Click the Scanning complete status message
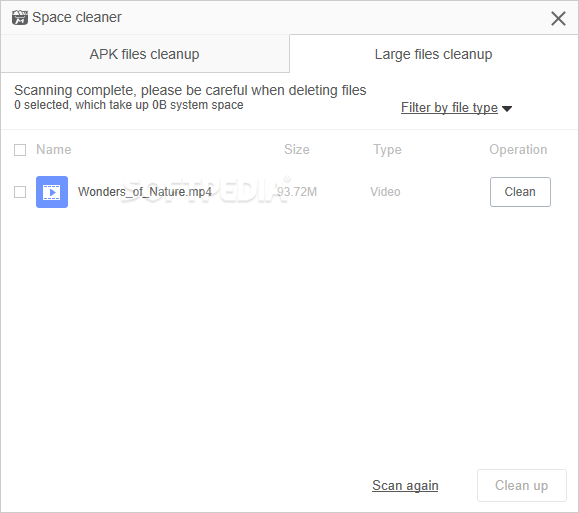This screenshot has width=579, height=513. [x=190, y=90]
